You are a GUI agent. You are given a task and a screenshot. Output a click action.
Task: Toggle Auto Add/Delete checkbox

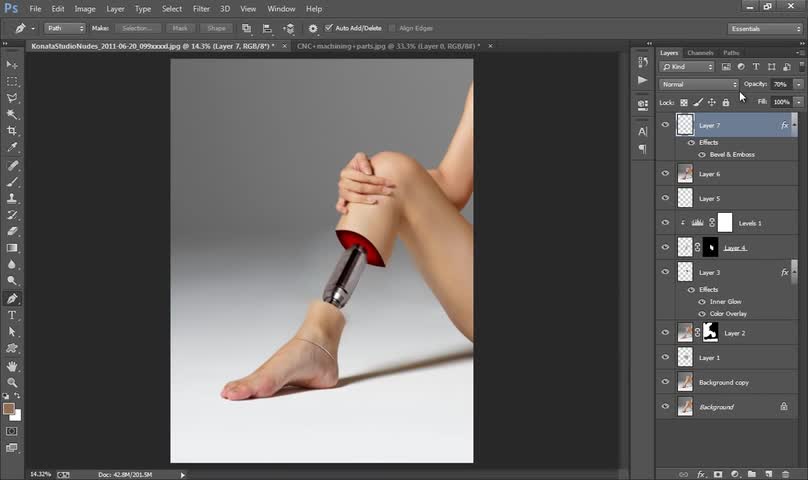[329, 28]
